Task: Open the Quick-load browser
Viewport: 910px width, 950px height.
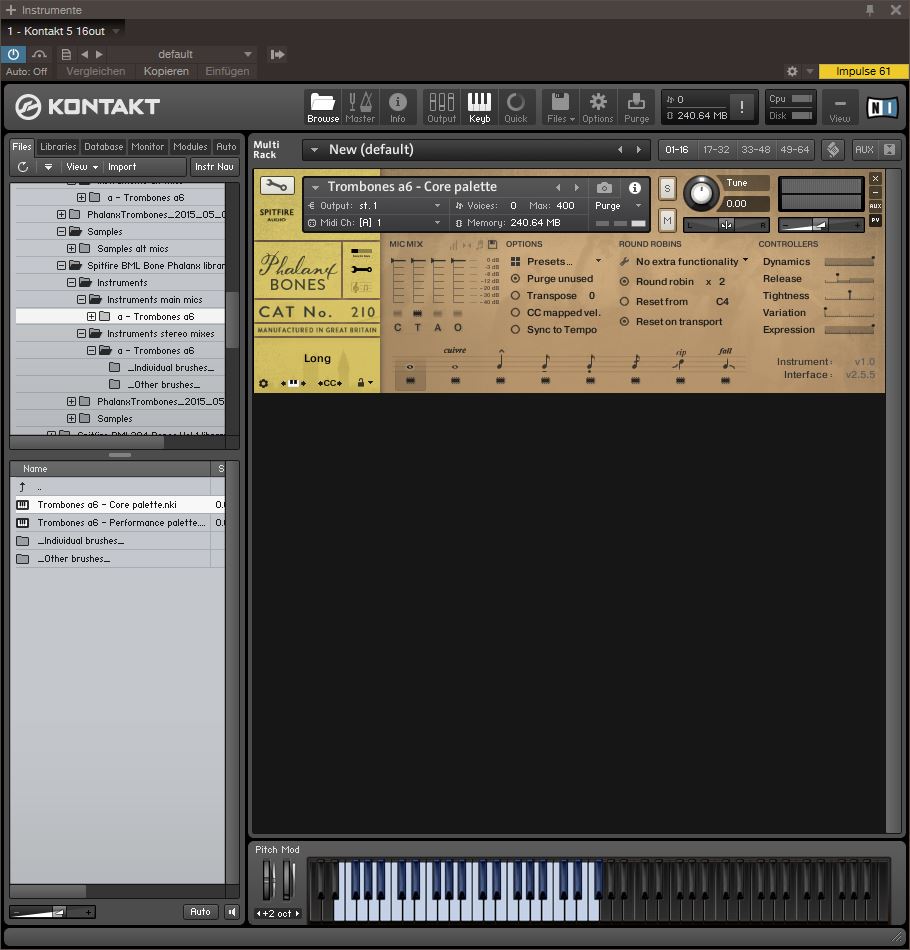Action: click(516, 107)
